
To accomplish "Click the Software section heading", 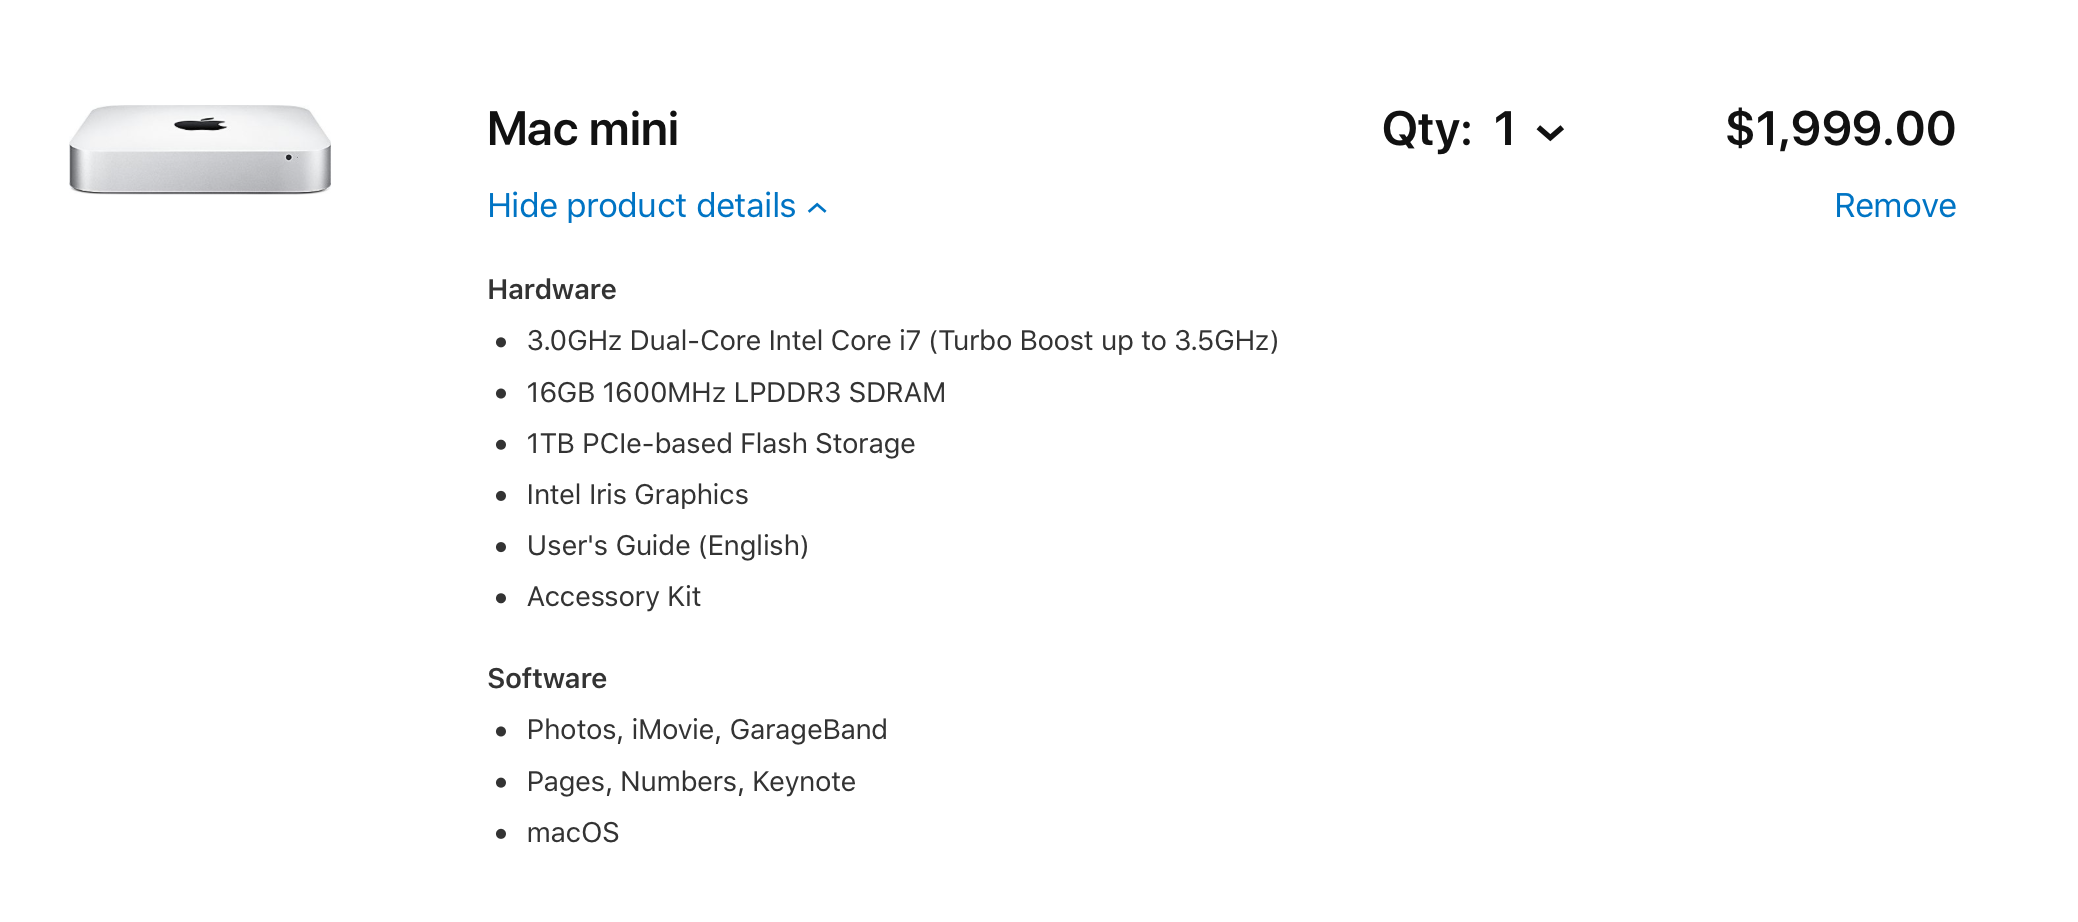I will [x=547, y=679].
